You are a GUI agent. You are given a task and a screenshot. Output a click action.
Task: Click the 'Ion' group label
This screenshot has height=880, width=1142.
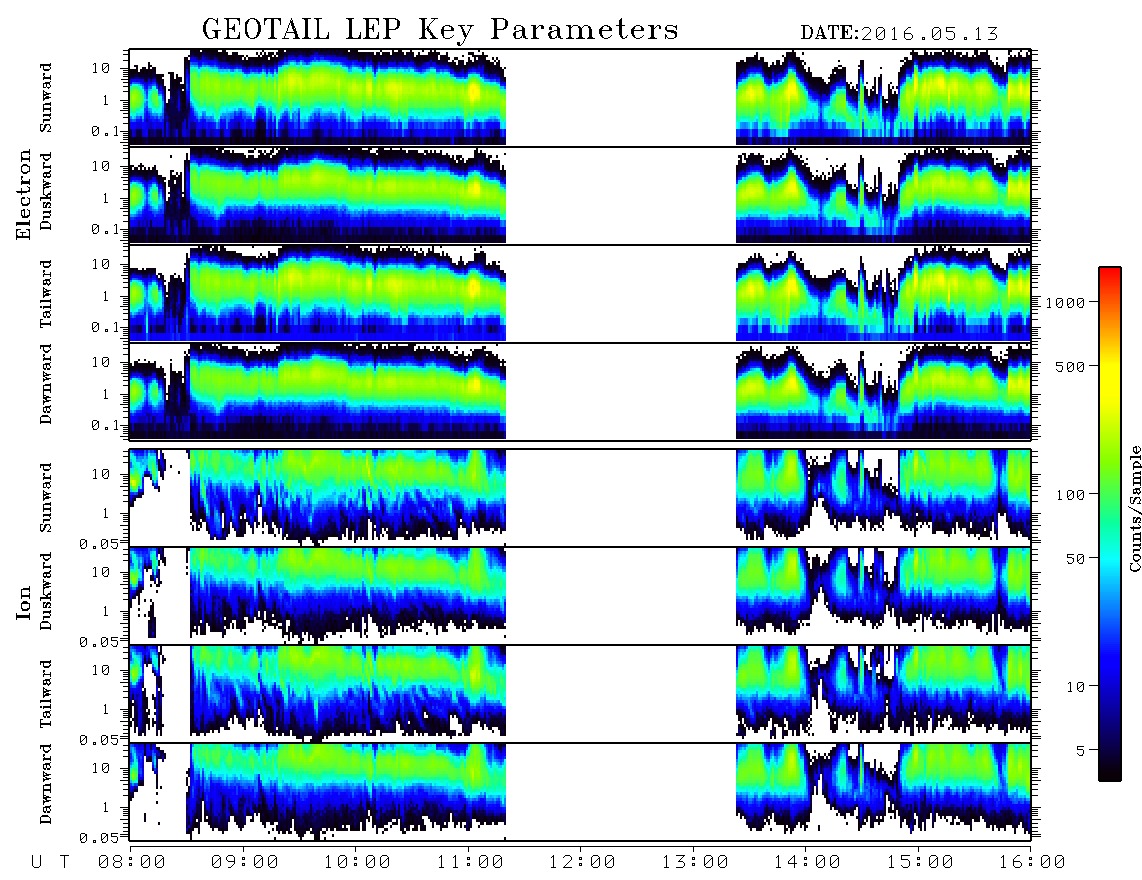coord(24,602)
